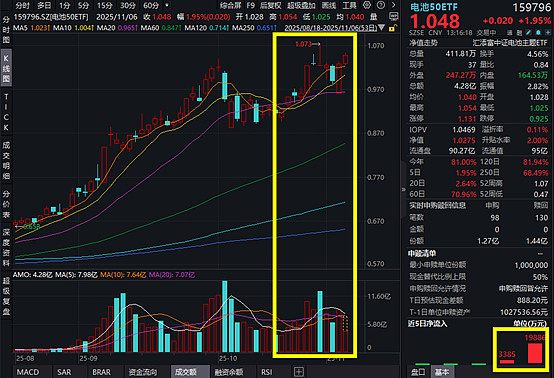The image size is (554, 378).
Task: Click the MA250 0.651 label
Action: [x=253, y=27]
